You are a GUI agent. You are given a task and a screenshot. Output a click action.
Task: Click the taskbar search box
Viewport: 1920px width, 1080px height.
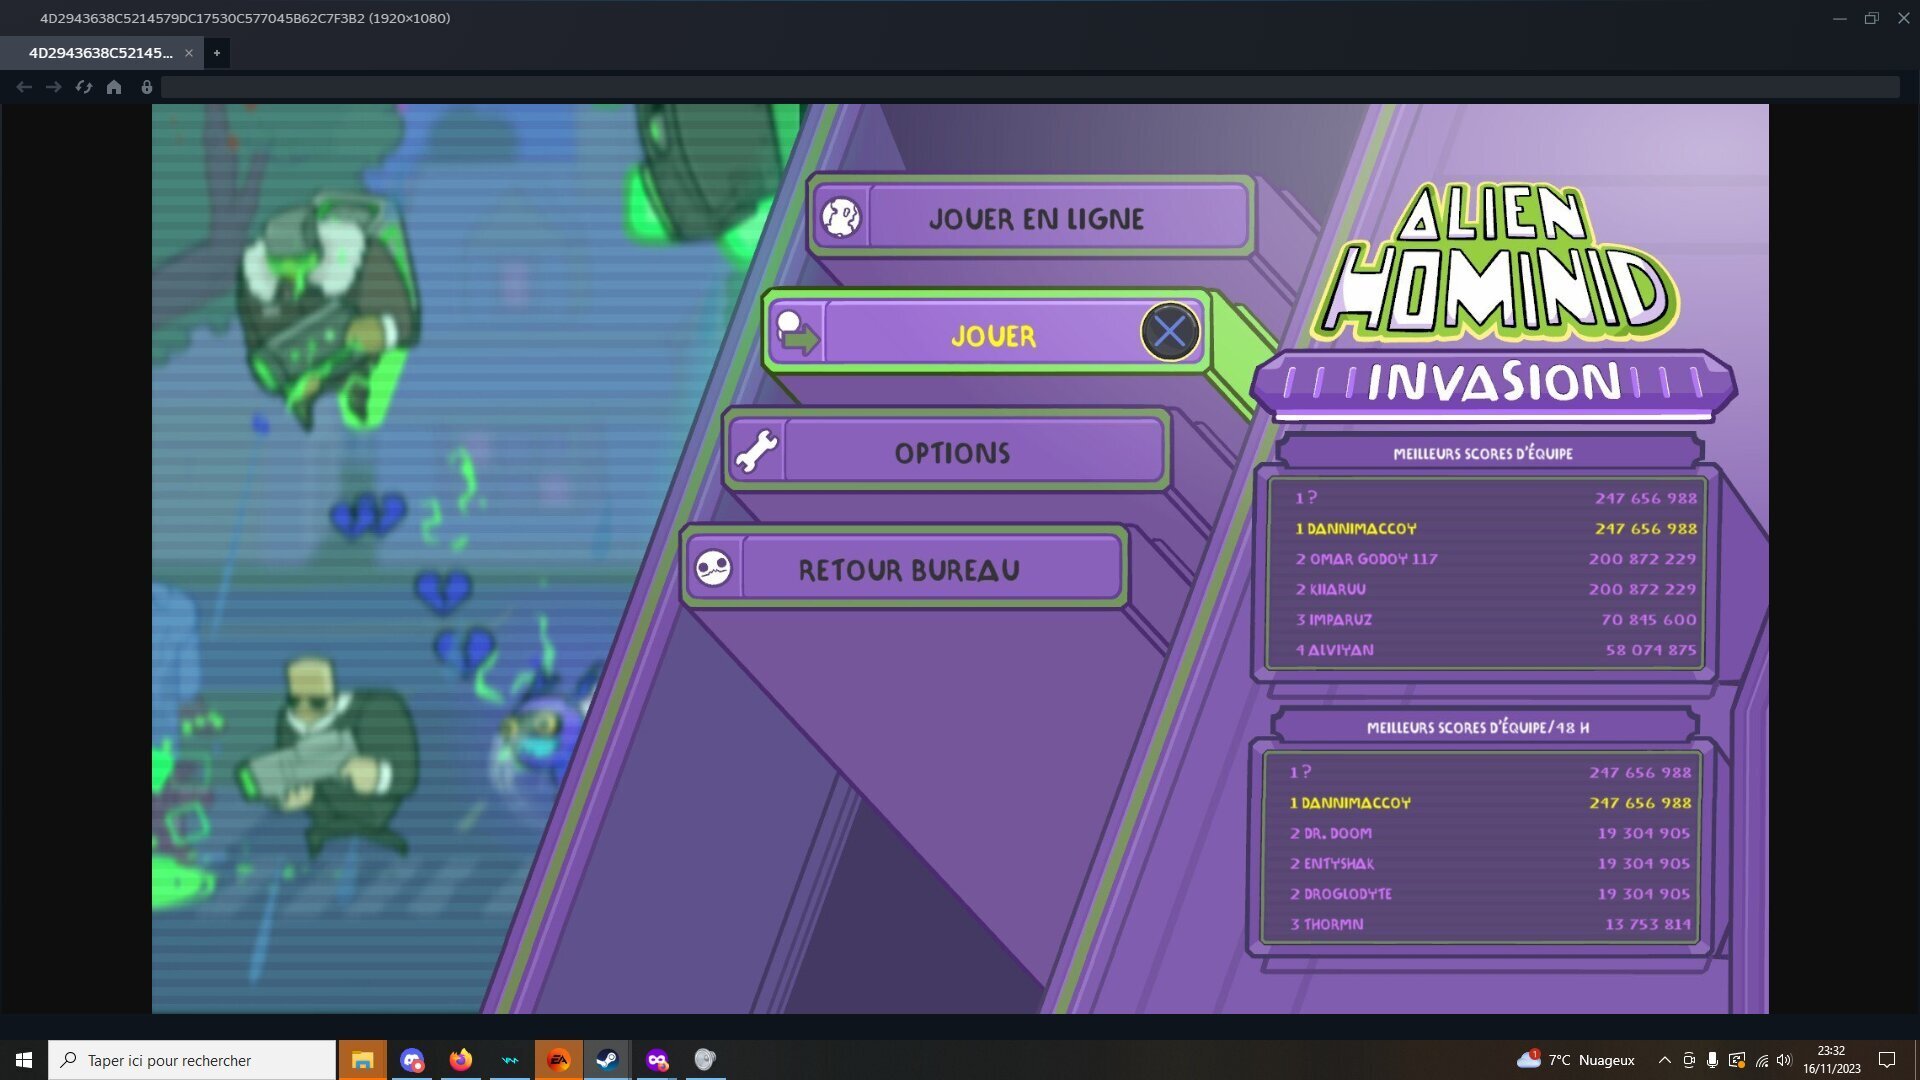point(192,1060)
